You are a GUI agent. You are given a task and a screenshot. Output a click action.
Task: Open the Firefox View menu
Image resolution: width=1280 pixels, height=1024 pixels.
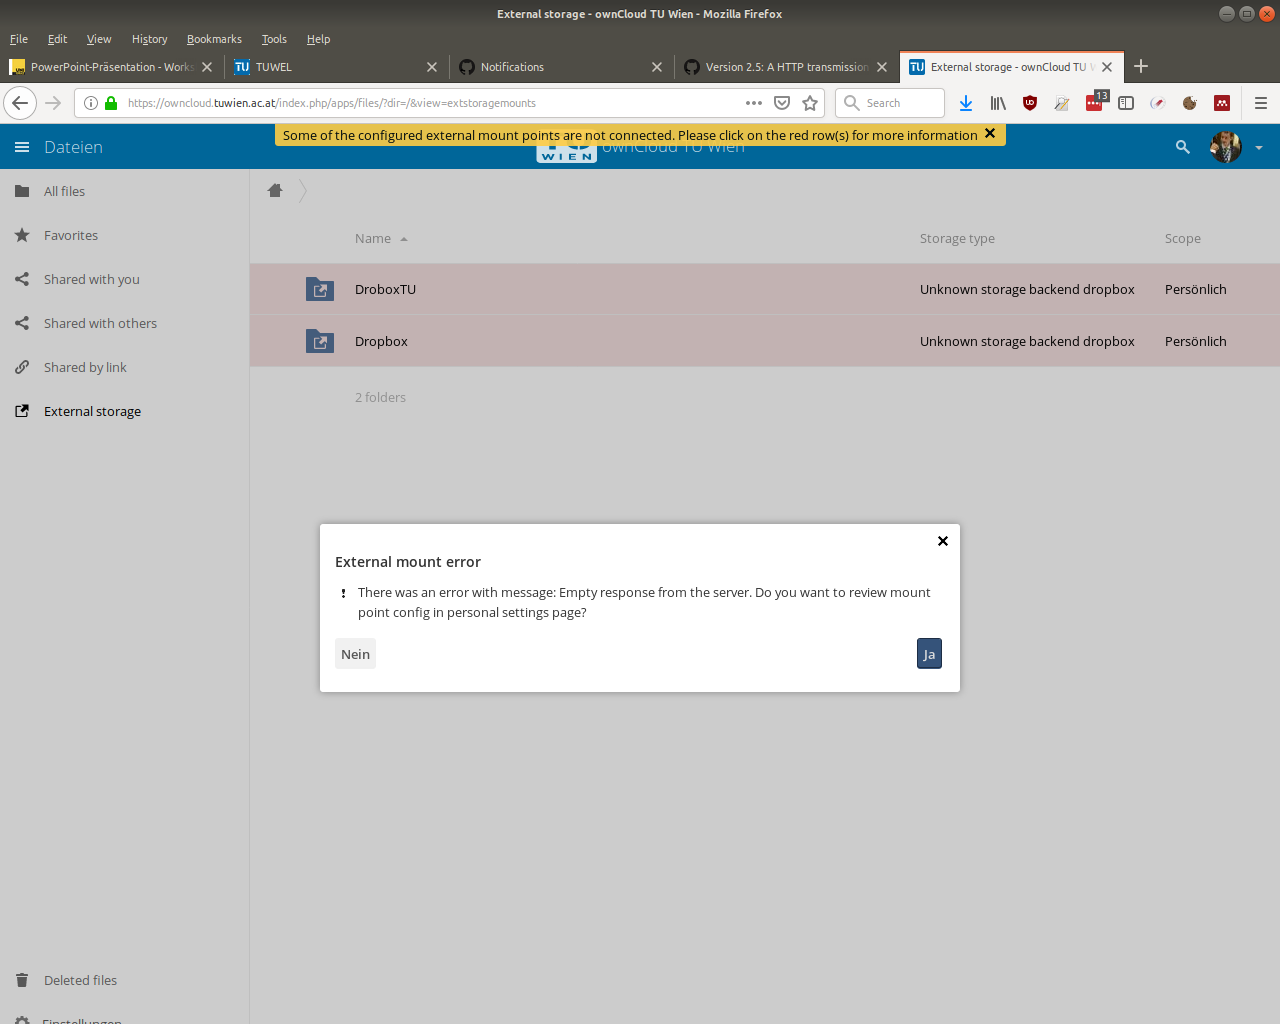coord(99,39)
